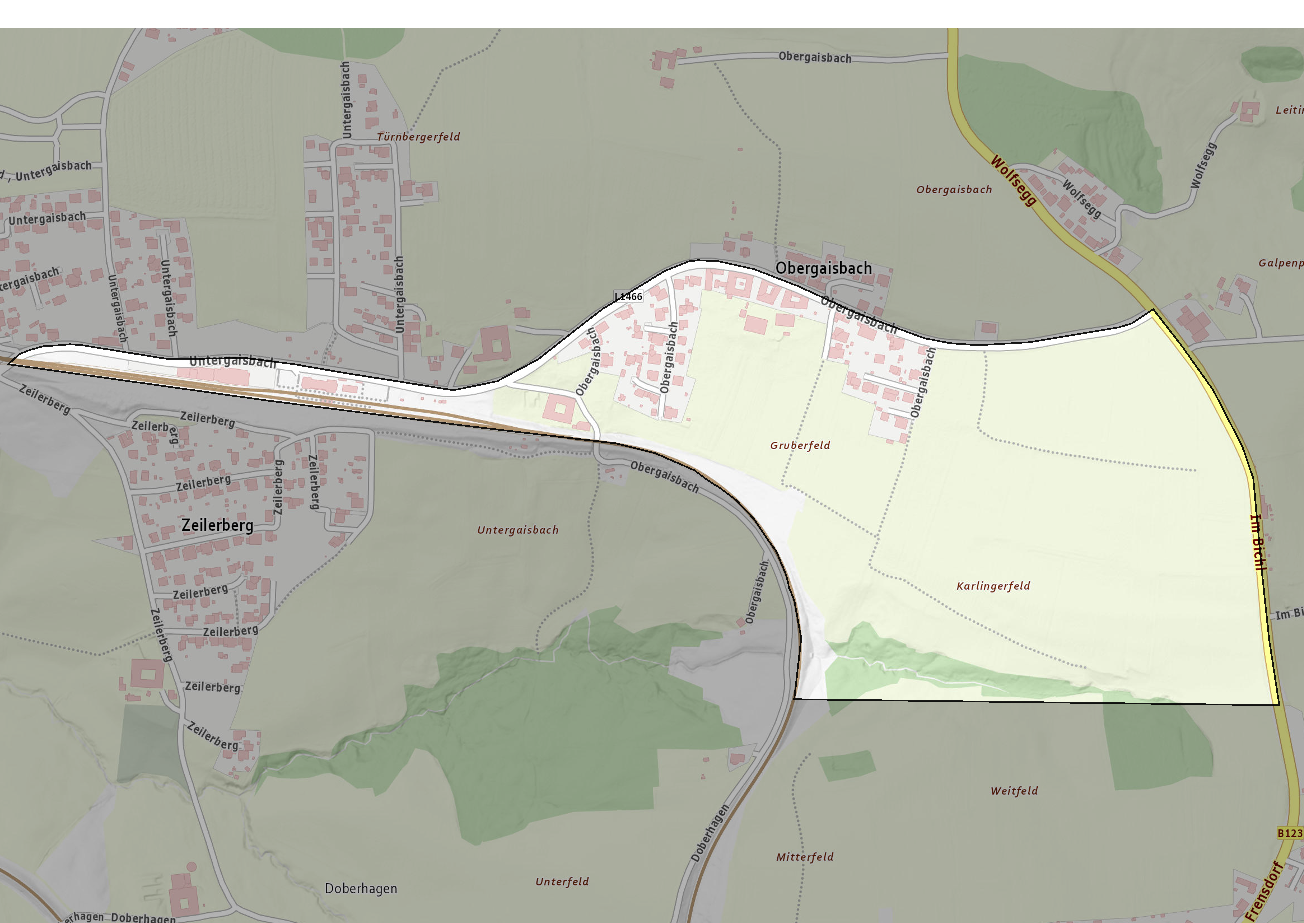Viewport: 1304px width, 923px height.
Task: Click the Weitfeld field label
Action: 1014,791
